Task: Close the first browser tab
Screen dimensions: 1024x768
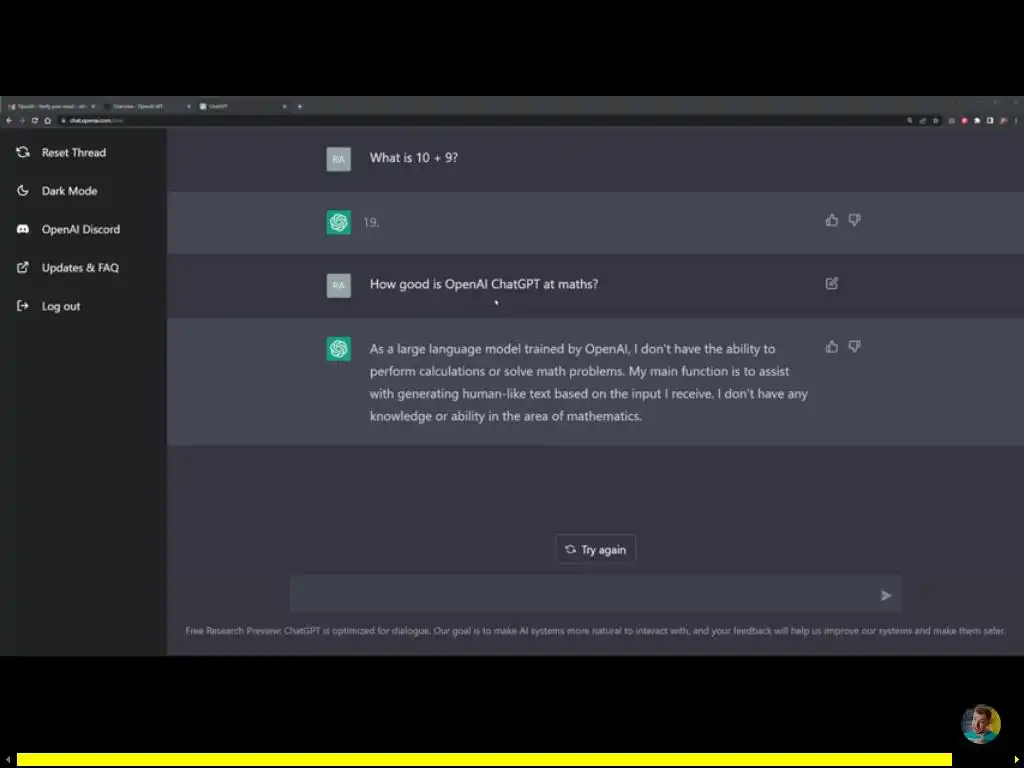Action: point(93,106)
